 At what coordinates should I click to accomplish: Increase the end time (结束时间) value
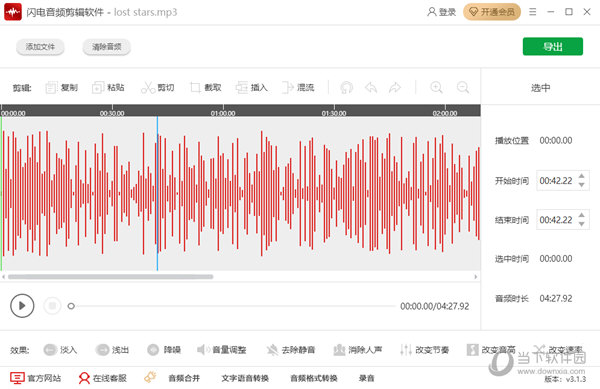[x=582, y=215]
